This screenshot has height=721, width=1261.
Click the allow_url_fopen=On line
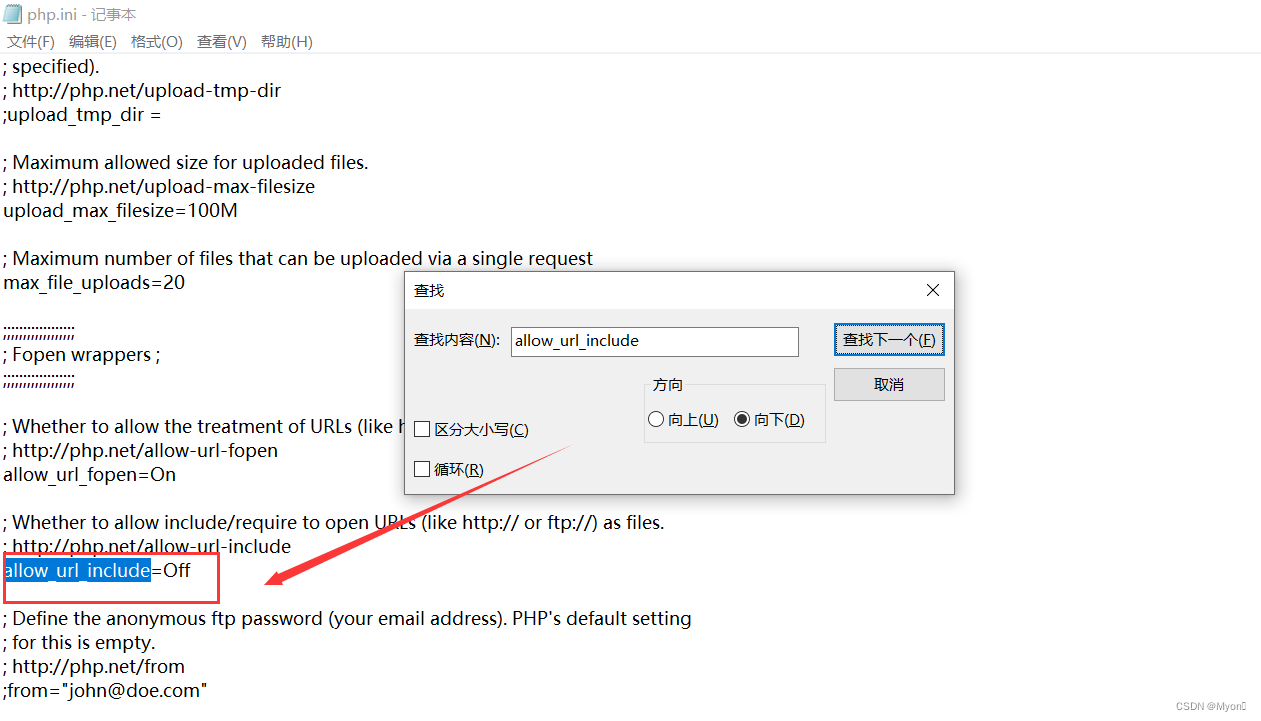tap(89, 474)
